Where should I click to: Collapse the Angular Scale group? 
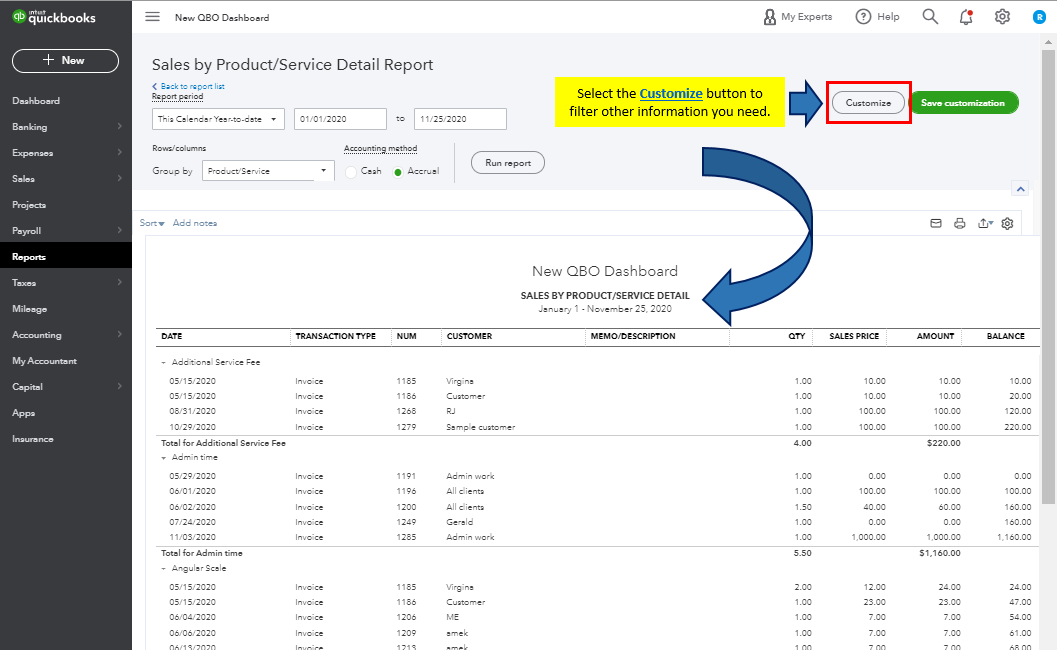(163, 568)
